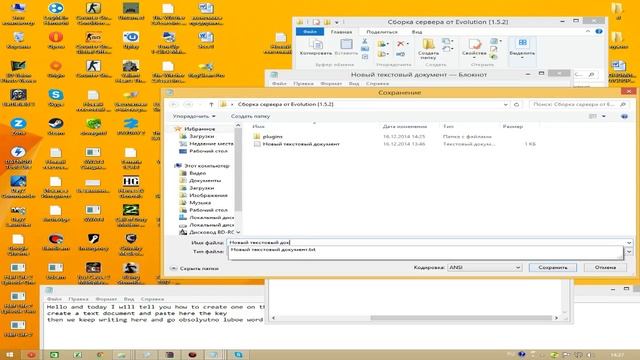
Task: Select Музыка in the navigation tree
Action: click(x=200, y=202)
